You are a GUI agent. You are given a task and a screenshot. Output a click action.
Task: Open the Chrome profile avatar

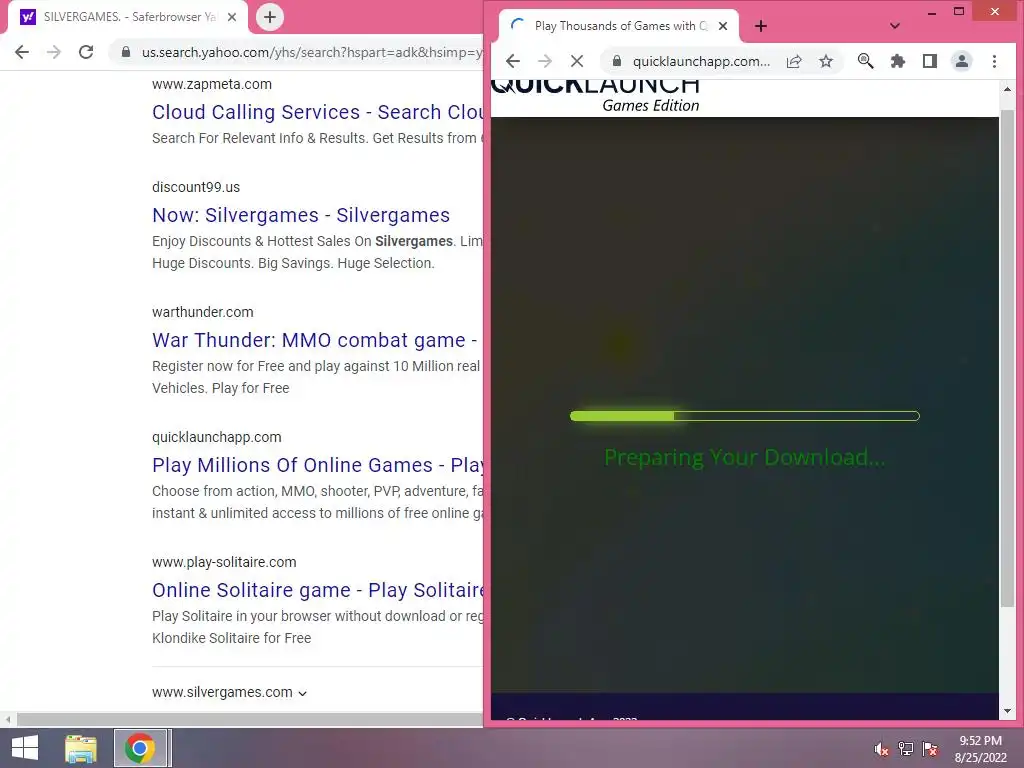[962, 61]
